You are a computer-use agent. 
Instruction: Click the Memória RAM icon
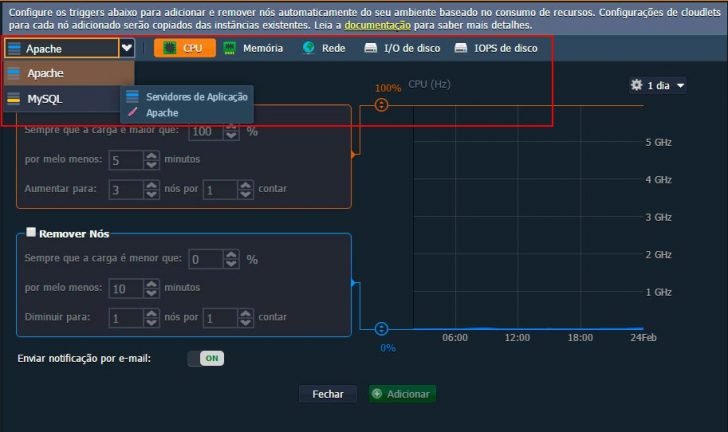tap(229, 48)
